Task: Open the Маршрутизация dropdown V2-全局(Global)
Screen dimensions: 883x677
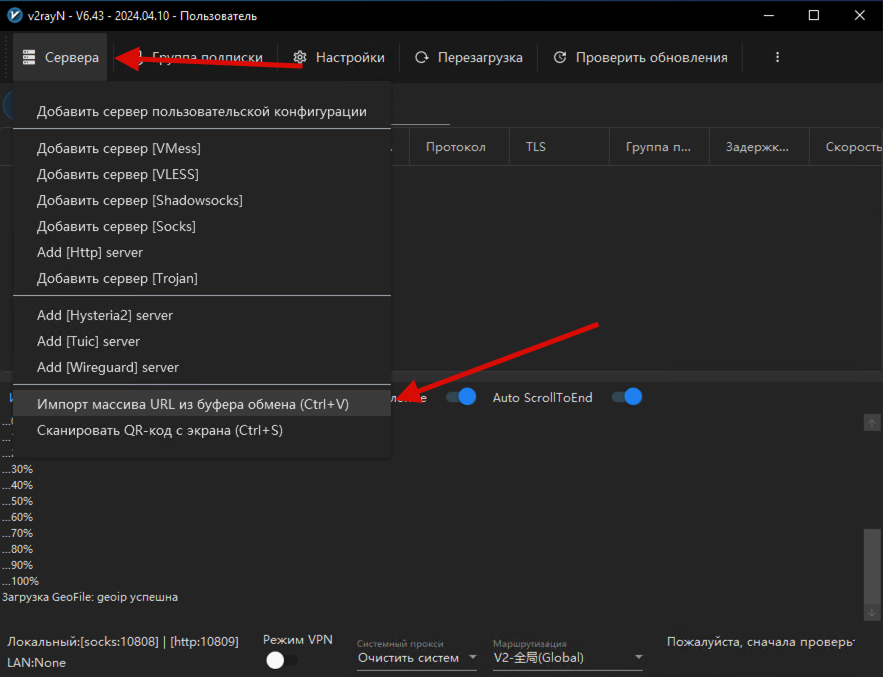Action: (x=568, y=657)
